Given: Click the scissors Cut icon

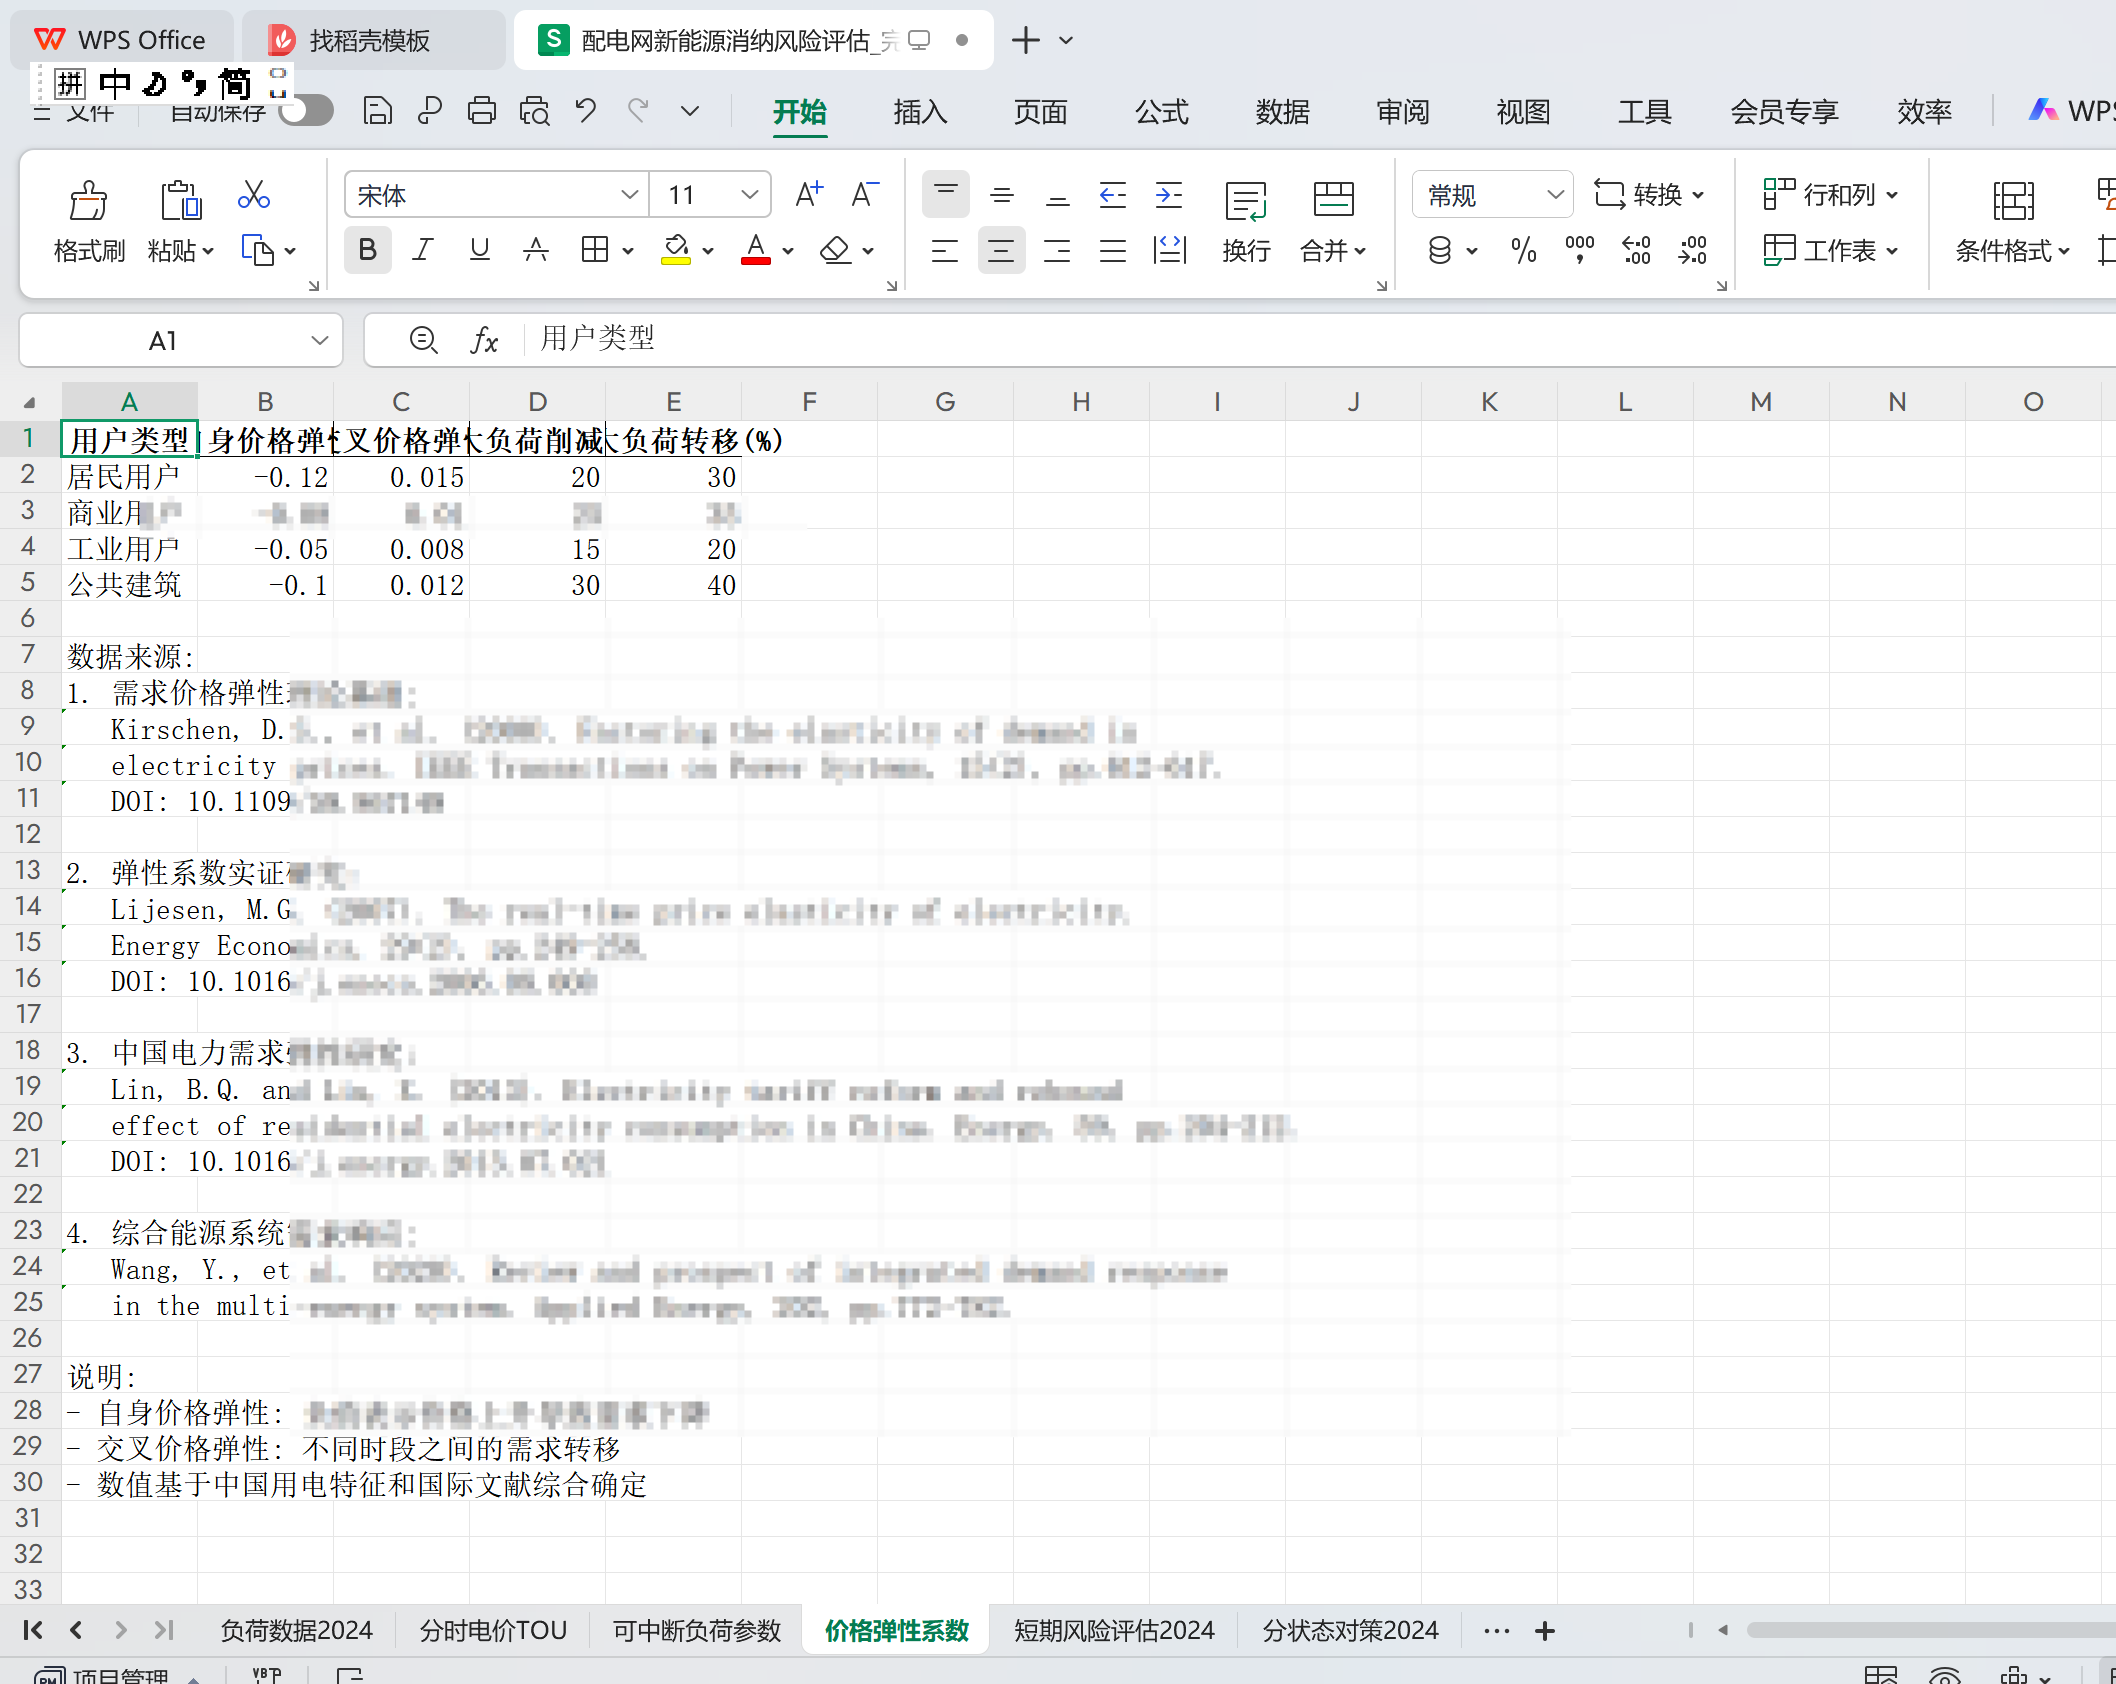Looking at the screenshot, I should 253,194.
